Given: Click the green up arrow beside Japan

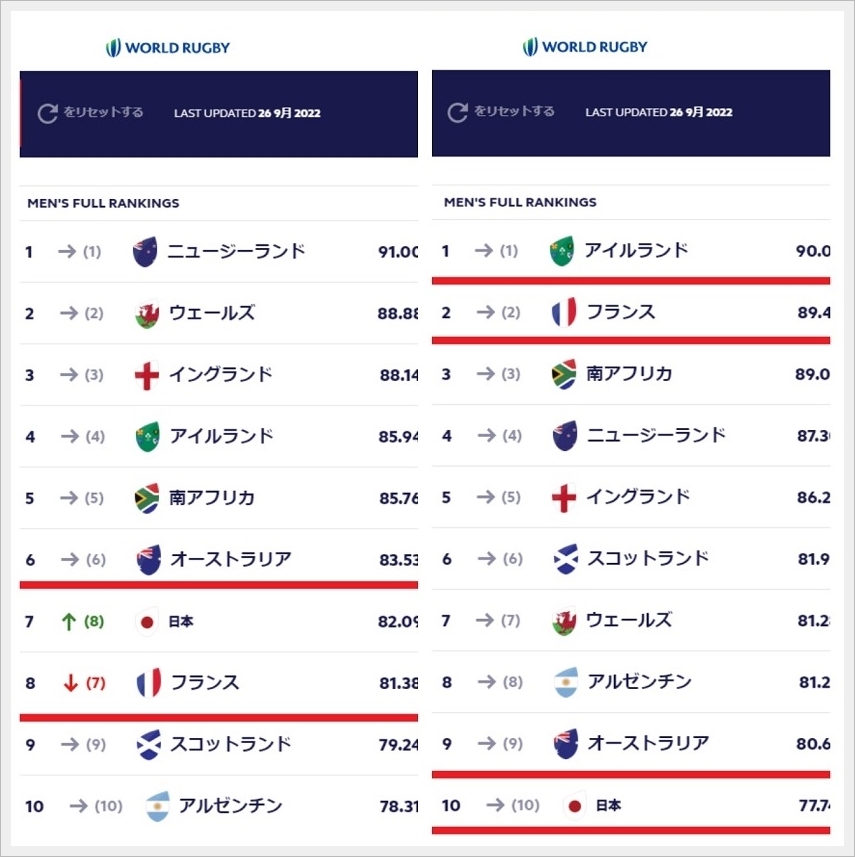Looking at the screenshot, I should coord(68,622).
